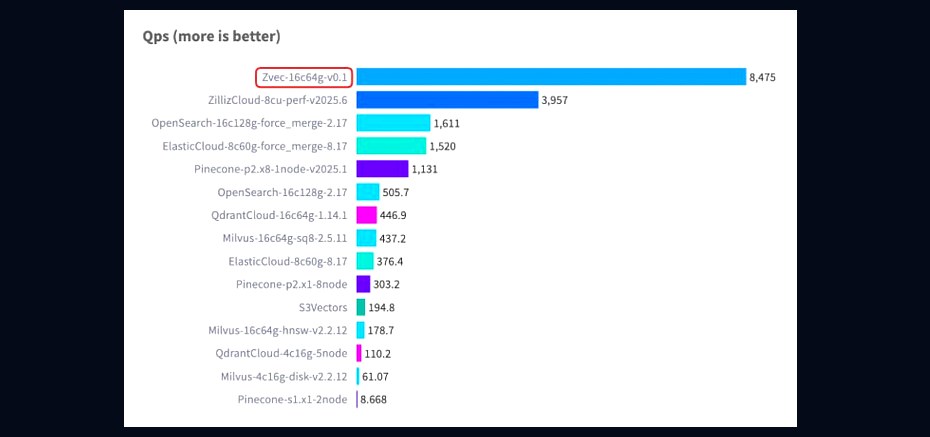Click the value 1,611
The image size is (930, 437).
[x=447, y=124]
